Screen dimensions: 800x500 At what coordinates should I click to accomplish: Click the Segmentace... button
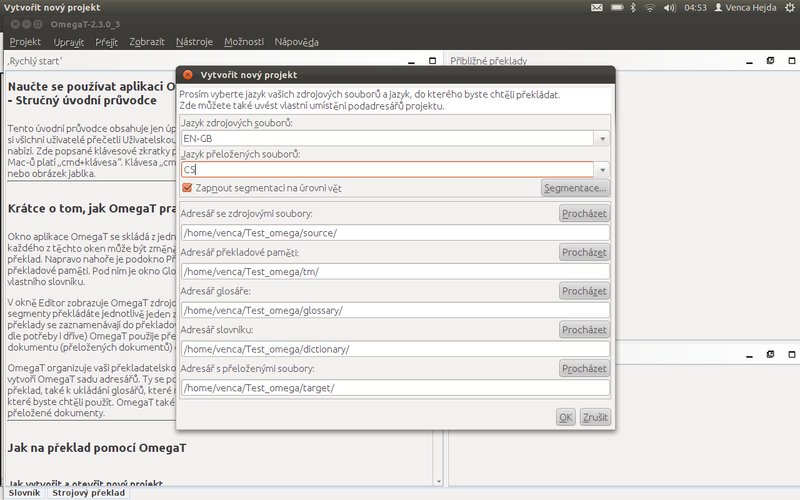[575, 187]
